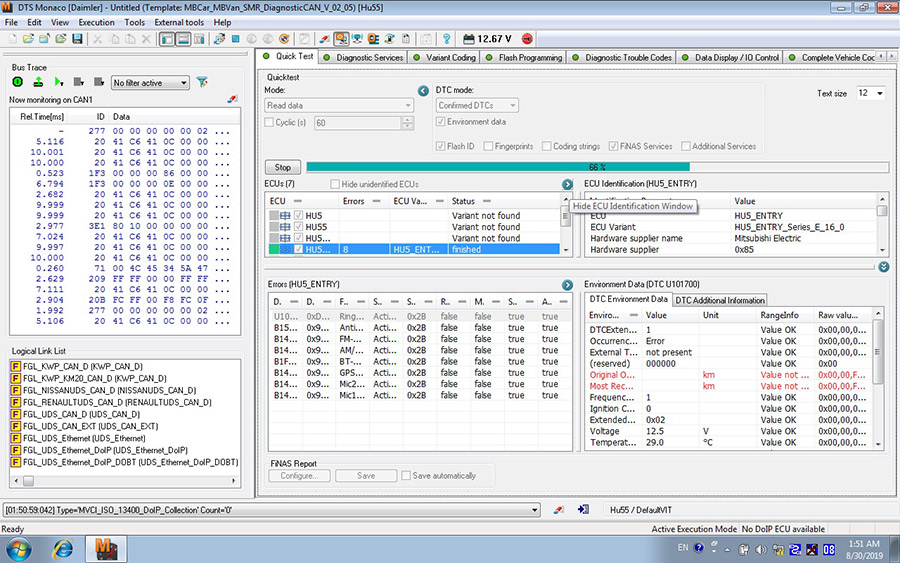This screenshot has width=900, height=563.
Task: Click the blue help question mark icon
Action: [446, 39]
